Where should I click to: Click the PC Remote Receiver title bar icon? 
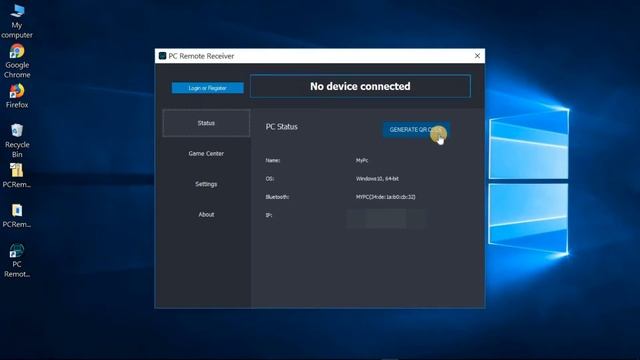(x=162, y=56)
